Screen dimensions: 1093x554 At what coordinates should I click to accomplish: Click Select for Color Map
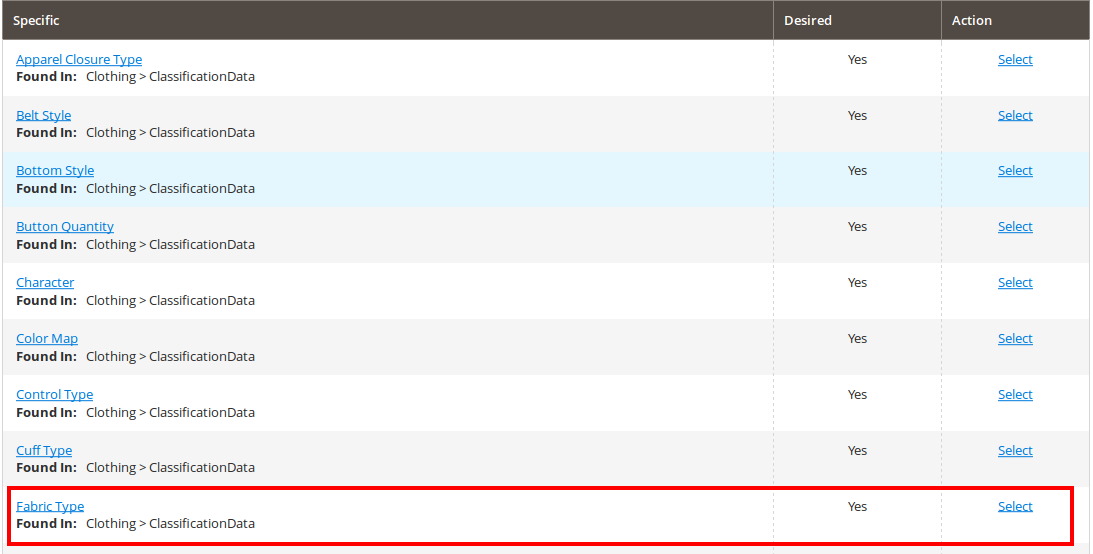[1014, 339]
